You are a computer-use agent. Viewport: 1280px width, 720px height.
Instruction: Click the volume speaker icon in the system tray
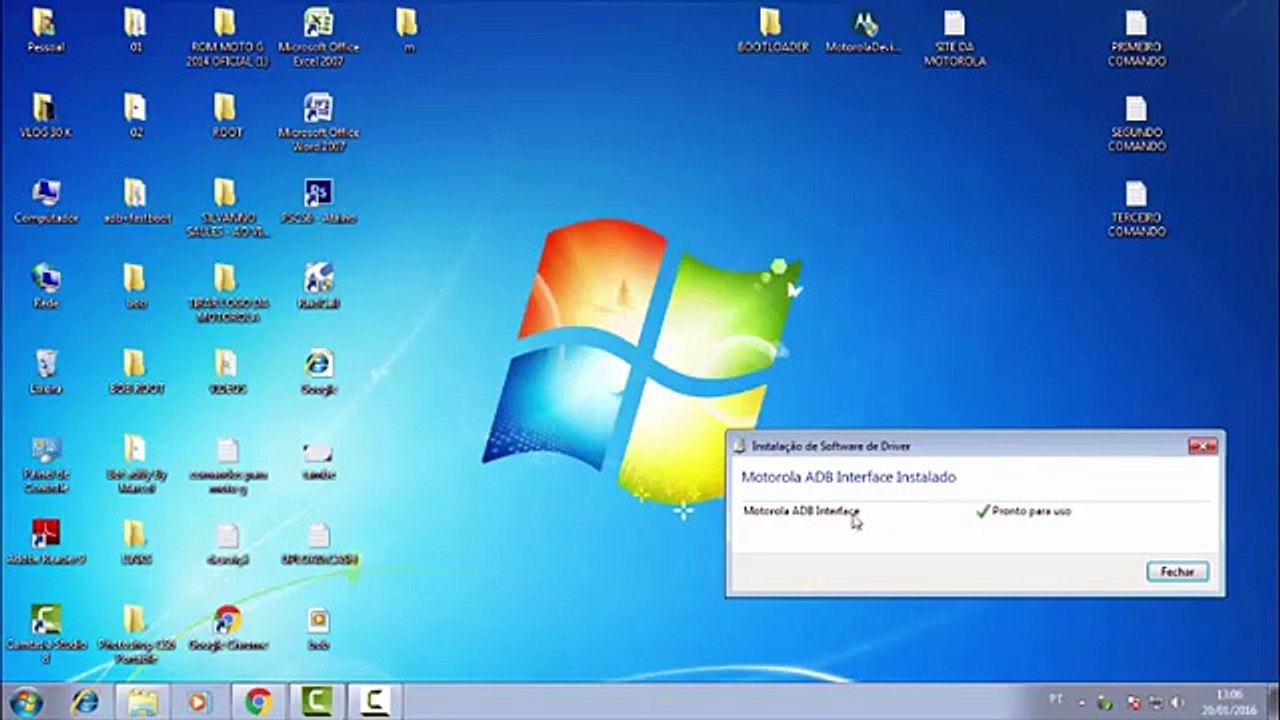tap(1177, 702)
